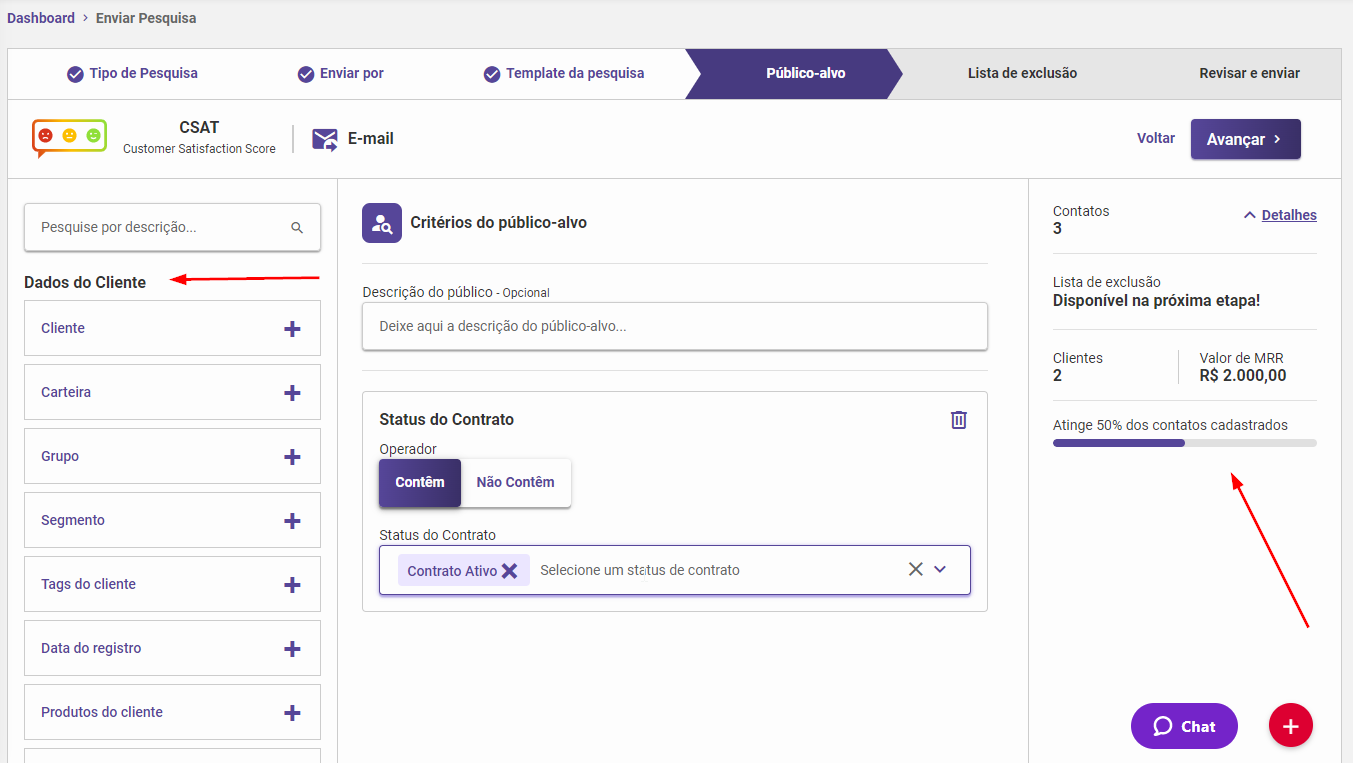Click the Critérios do público-alvo icon
The image size is (1353, 763).
coord(382,223)
